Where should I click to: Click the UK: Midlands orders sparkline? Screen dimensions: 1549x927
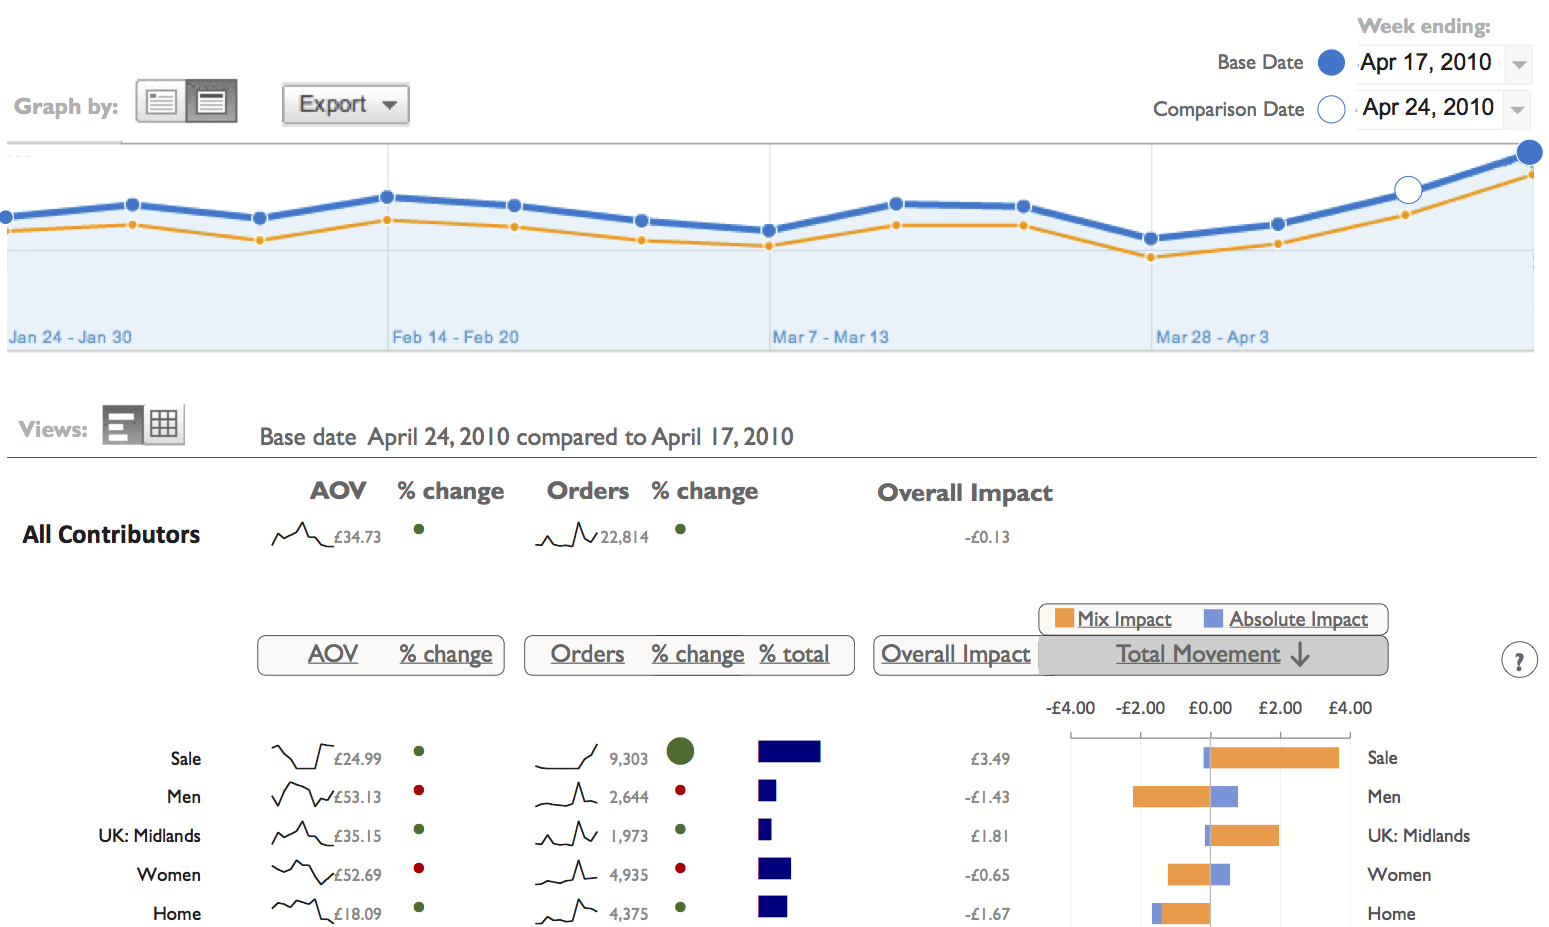[567, 833]
